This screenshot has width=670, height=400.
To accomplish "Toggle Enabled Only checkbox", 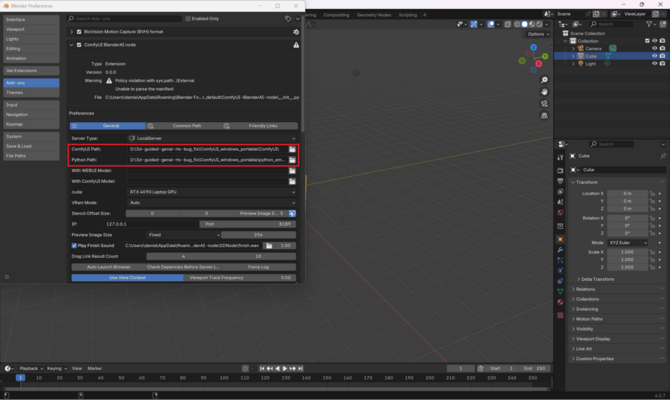I will pos(188,19).
